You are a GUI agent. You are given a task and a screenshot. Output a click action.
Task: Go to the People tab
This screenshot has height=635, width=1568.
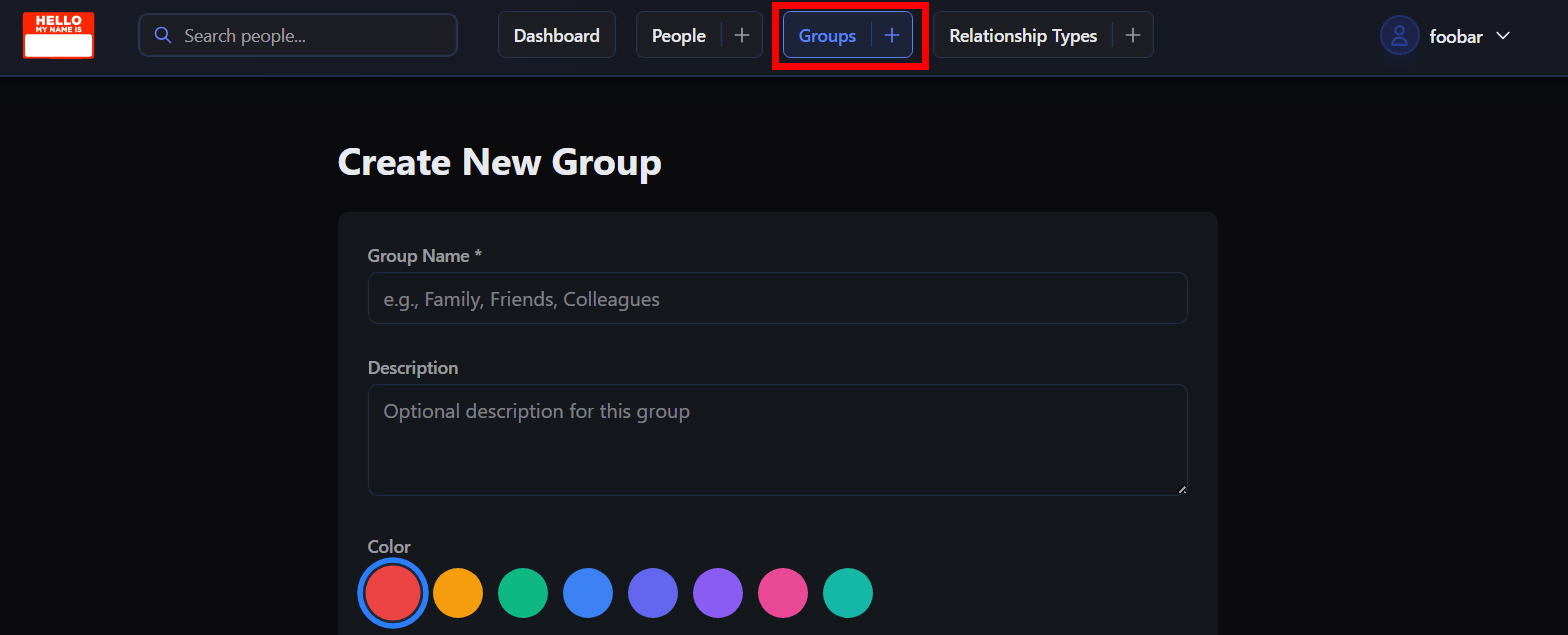coord(678,35)
